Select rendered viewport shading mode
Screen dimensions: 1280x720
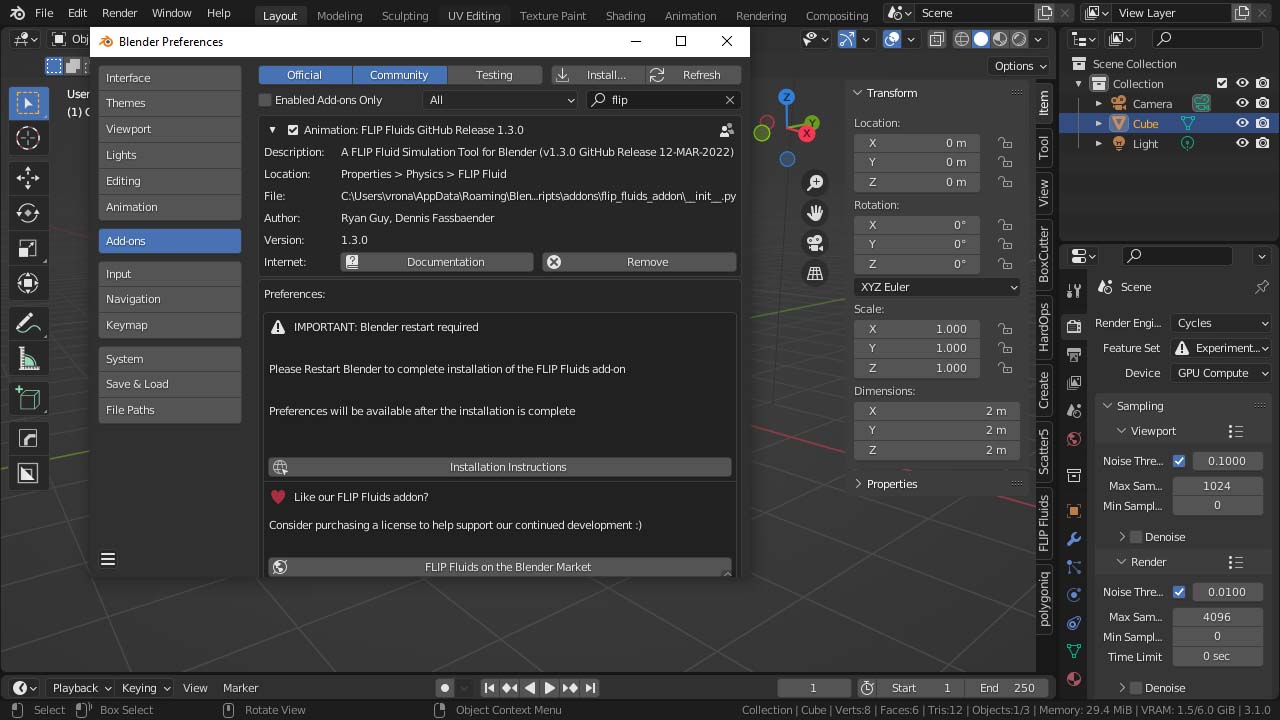coord(1019,39)
